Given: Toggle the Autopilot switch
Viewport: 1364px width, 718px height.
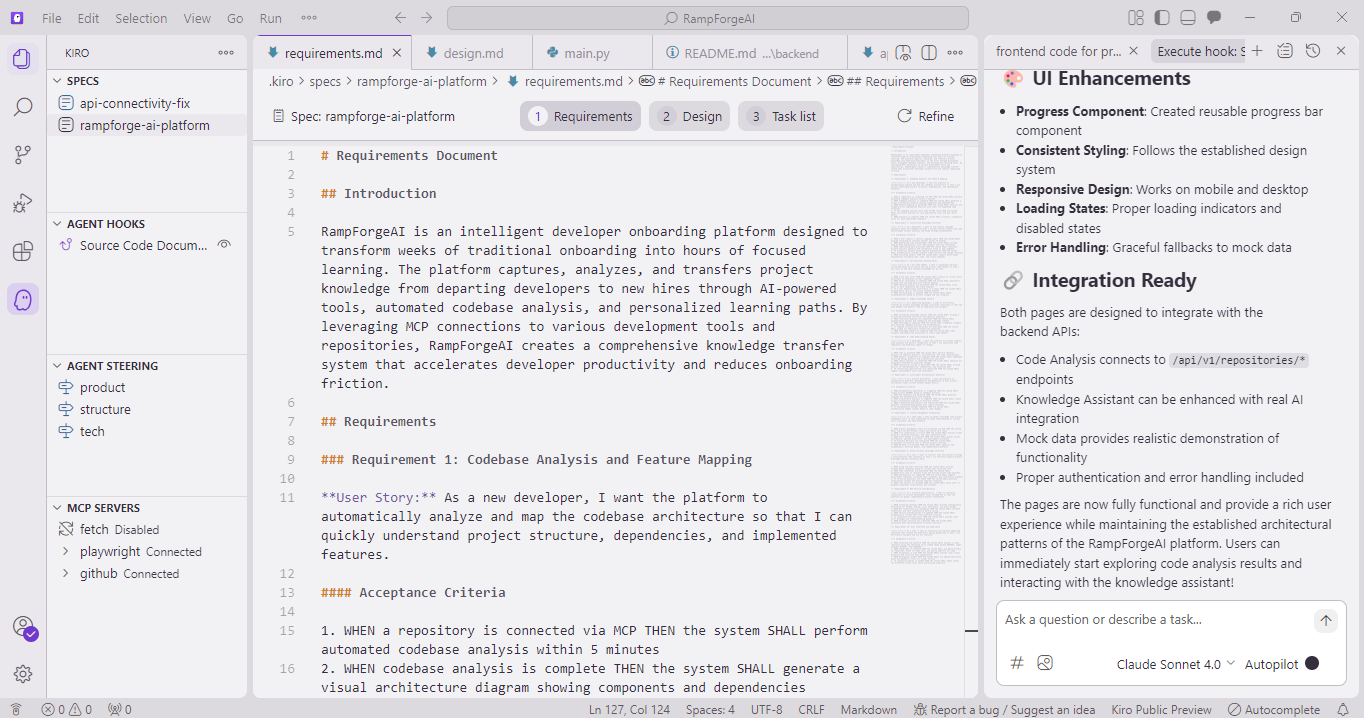Looking at the screenshot, I should click(1312, 663).
